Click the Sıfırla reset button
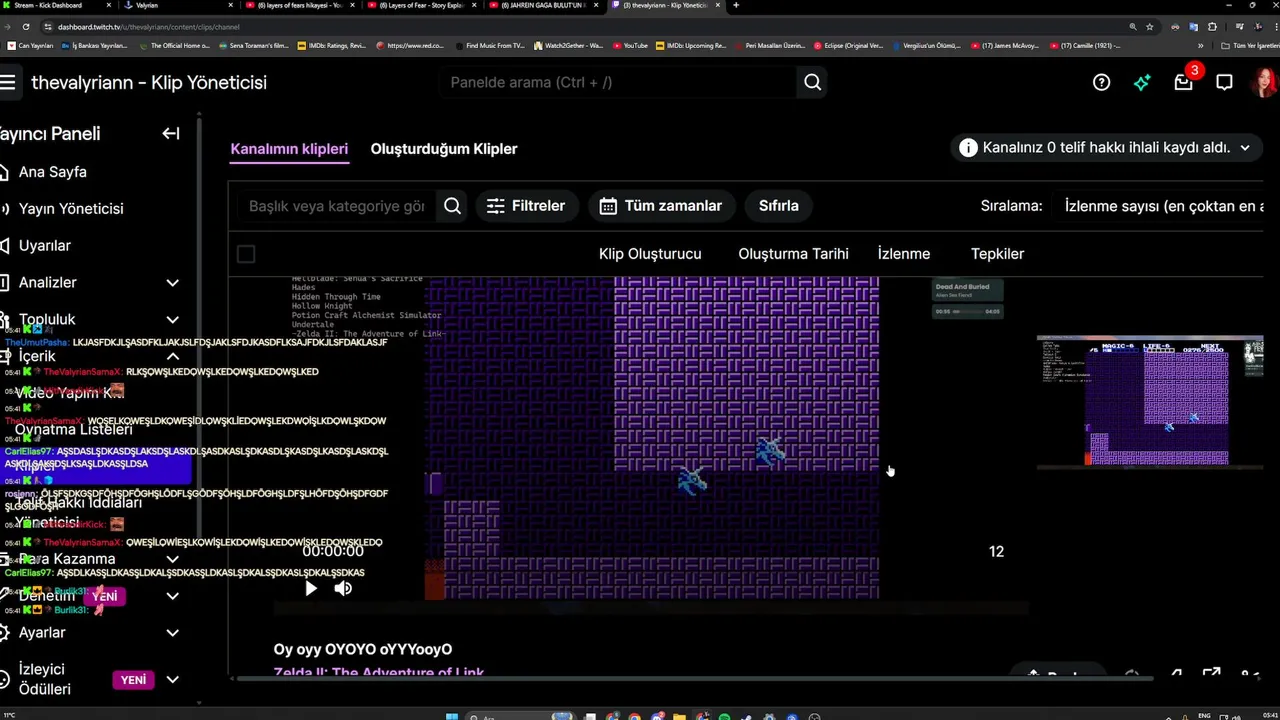Image resolution: width=1280 pixels, height=720 pixels. [779, 206]
